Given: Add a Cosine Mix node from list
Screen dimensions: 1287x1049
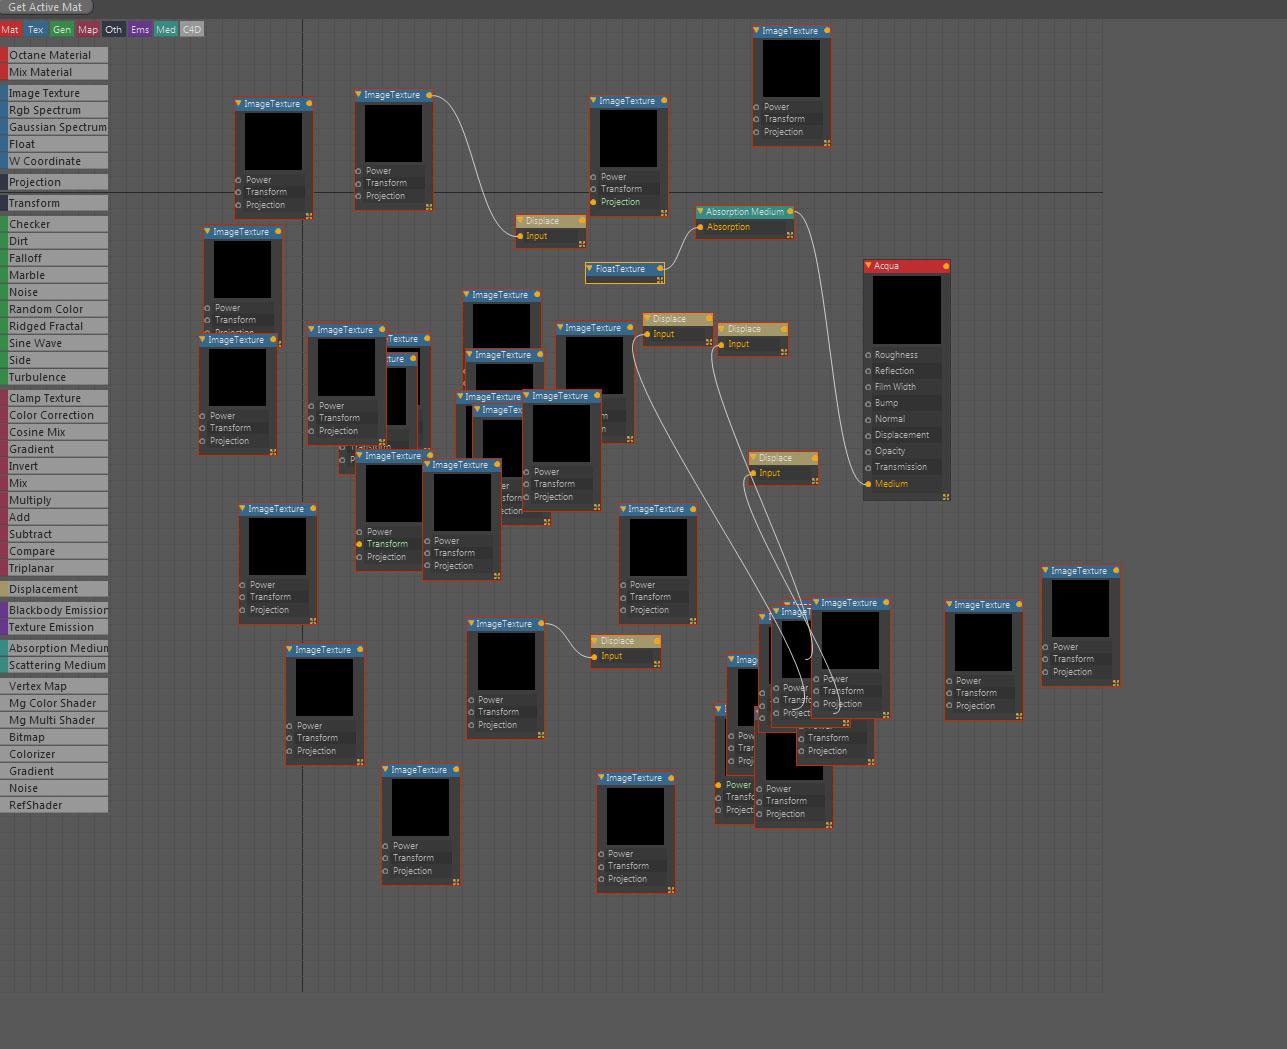Looking at the screenshot, I should pyautogui.click(x=54, y=432).
